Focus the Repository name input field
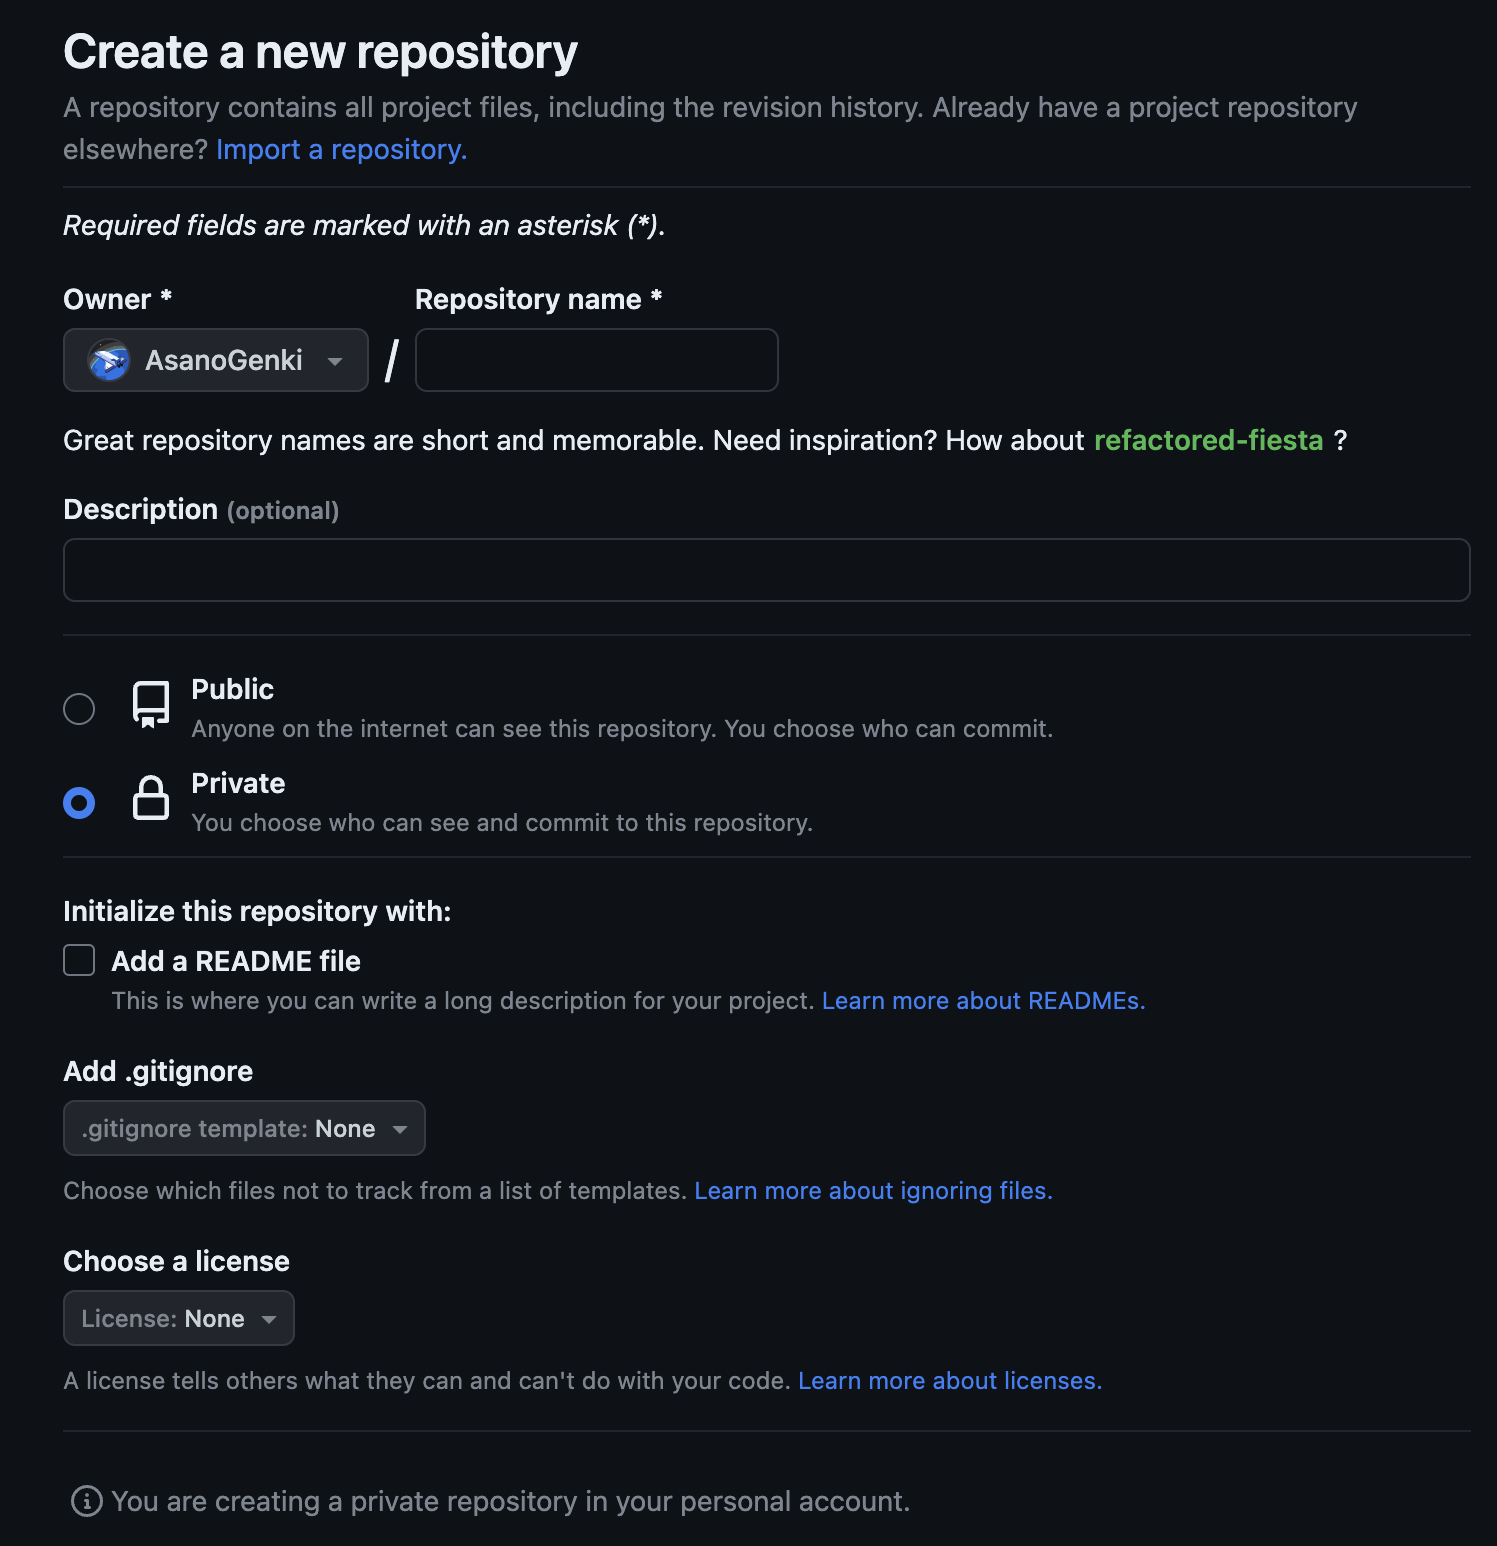 [x=596, y=360]
